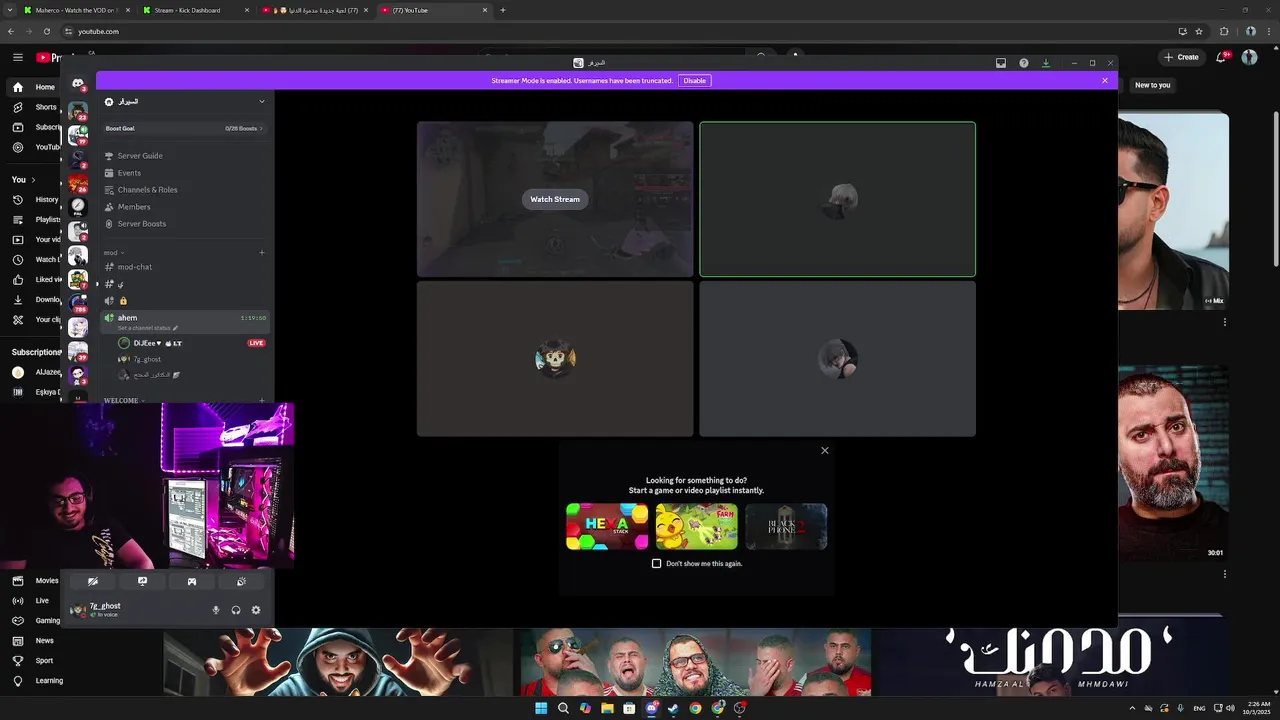Click the green download update icon
The height and width of the screenshot is (720, 1280).
click(x=1046, y=63)
